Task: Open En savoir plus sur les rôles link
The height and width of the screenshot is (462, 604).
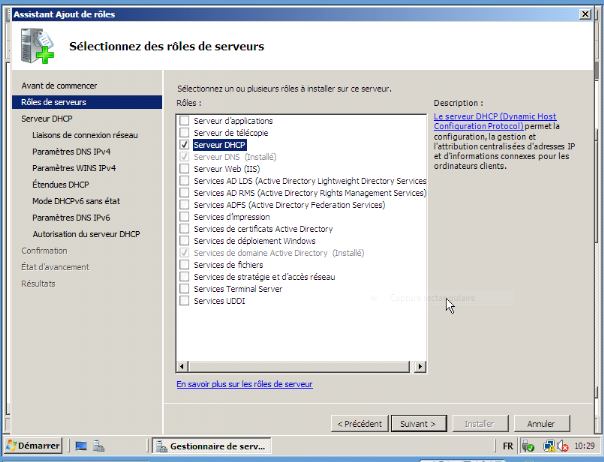Action: [x=244, y=384]
